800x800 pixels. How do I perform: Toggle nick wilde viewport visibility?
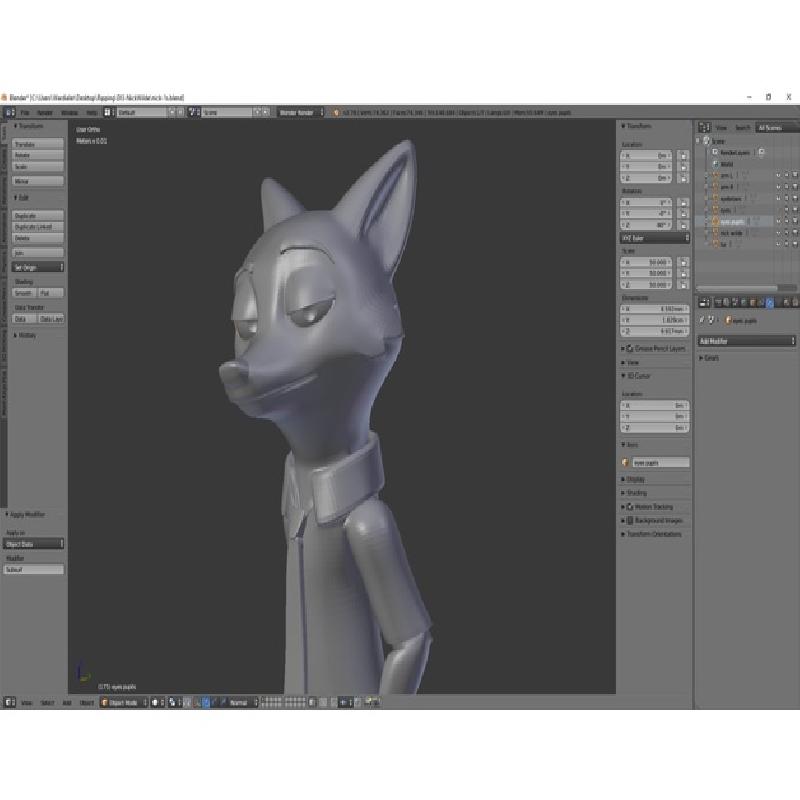coord(778,233)
